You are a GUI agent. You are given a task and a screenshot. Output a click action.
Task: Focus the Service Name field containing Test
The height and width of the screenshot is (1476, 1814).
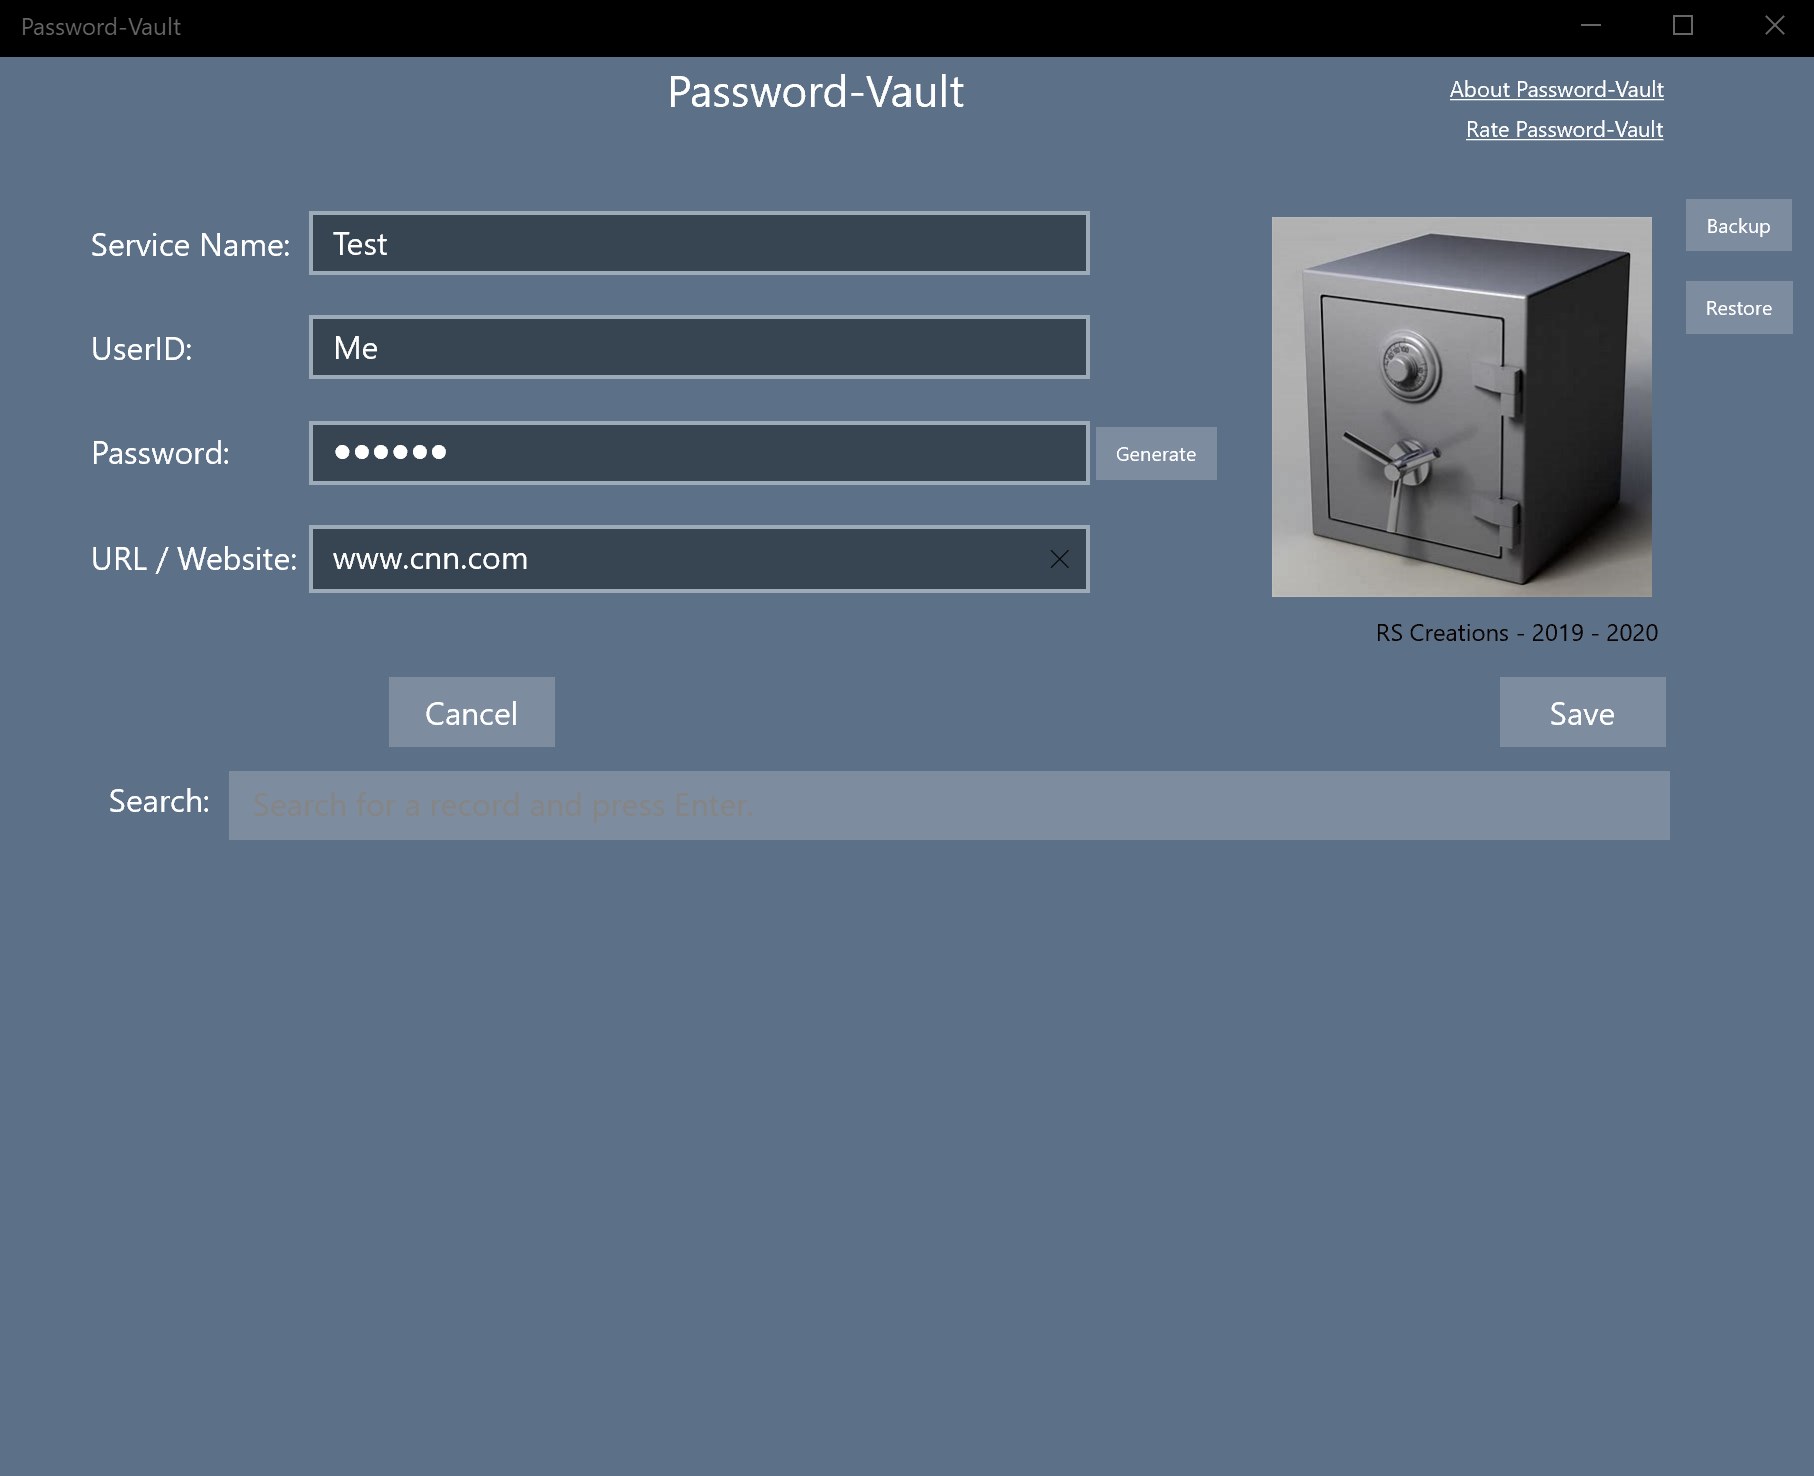point(699,243)
